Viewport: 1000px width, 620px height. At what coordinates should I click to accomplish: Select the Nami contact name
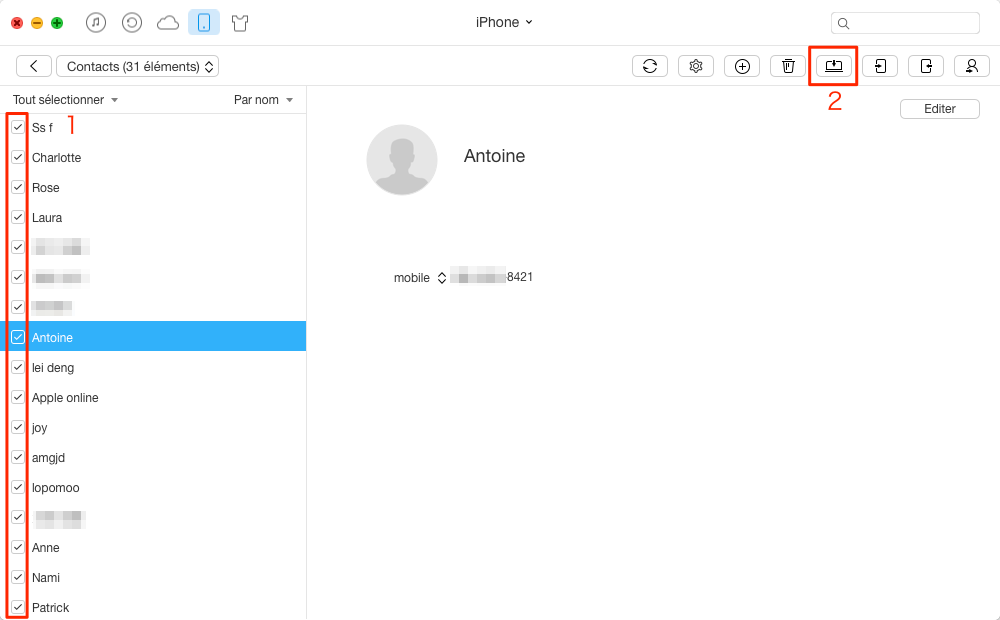point(46,577)
